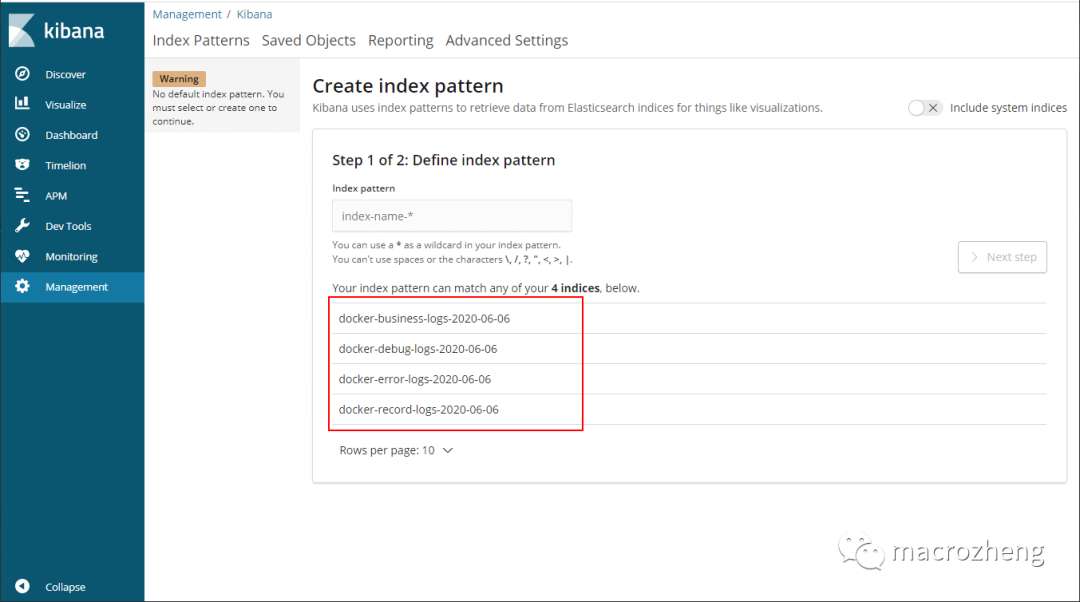Collapse sidebar via arrow icon
The image size is (1080, 602).
(22, 585)
